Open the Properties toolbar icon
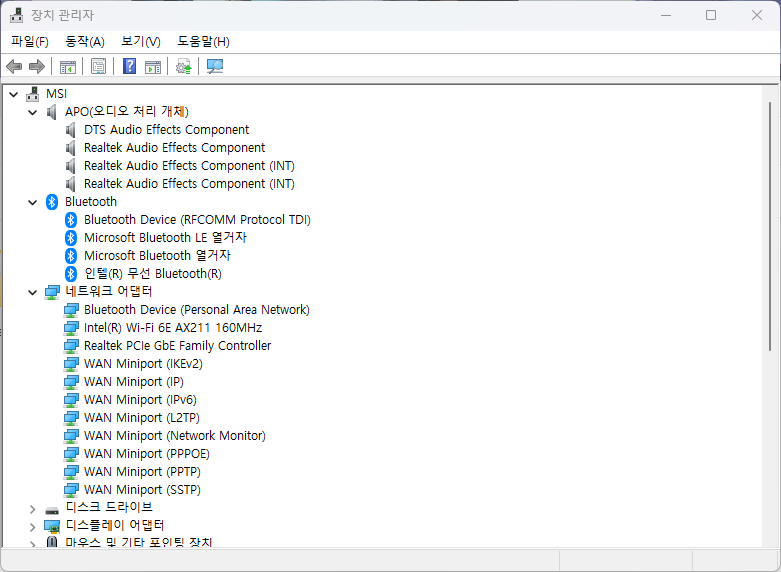 pos(98,66)
